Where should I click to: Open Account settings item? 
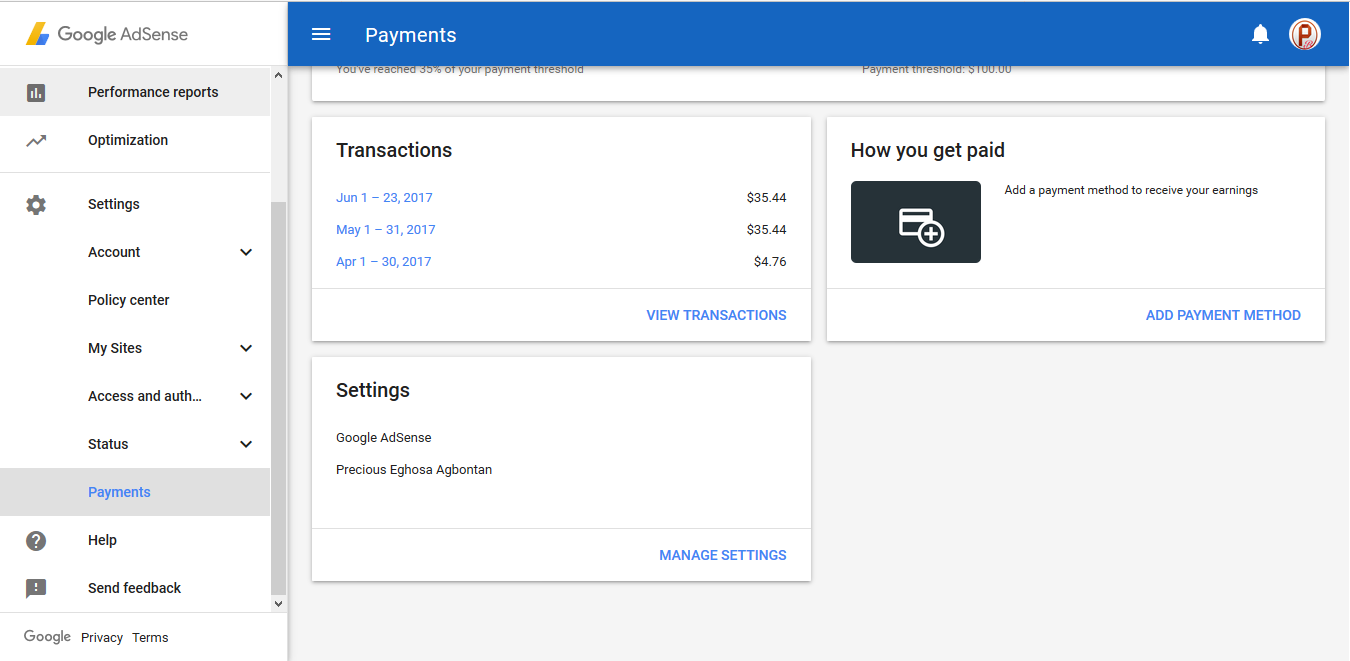click(x=135, y=252)
